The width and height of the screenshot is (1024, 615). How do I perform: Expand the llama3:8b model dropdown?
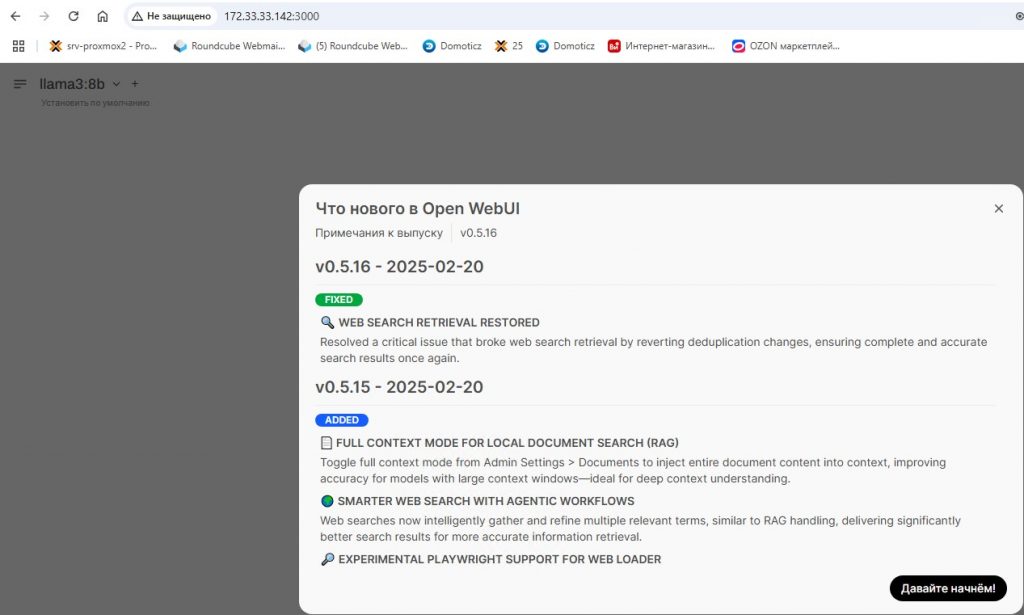click(x=116, y=84)
